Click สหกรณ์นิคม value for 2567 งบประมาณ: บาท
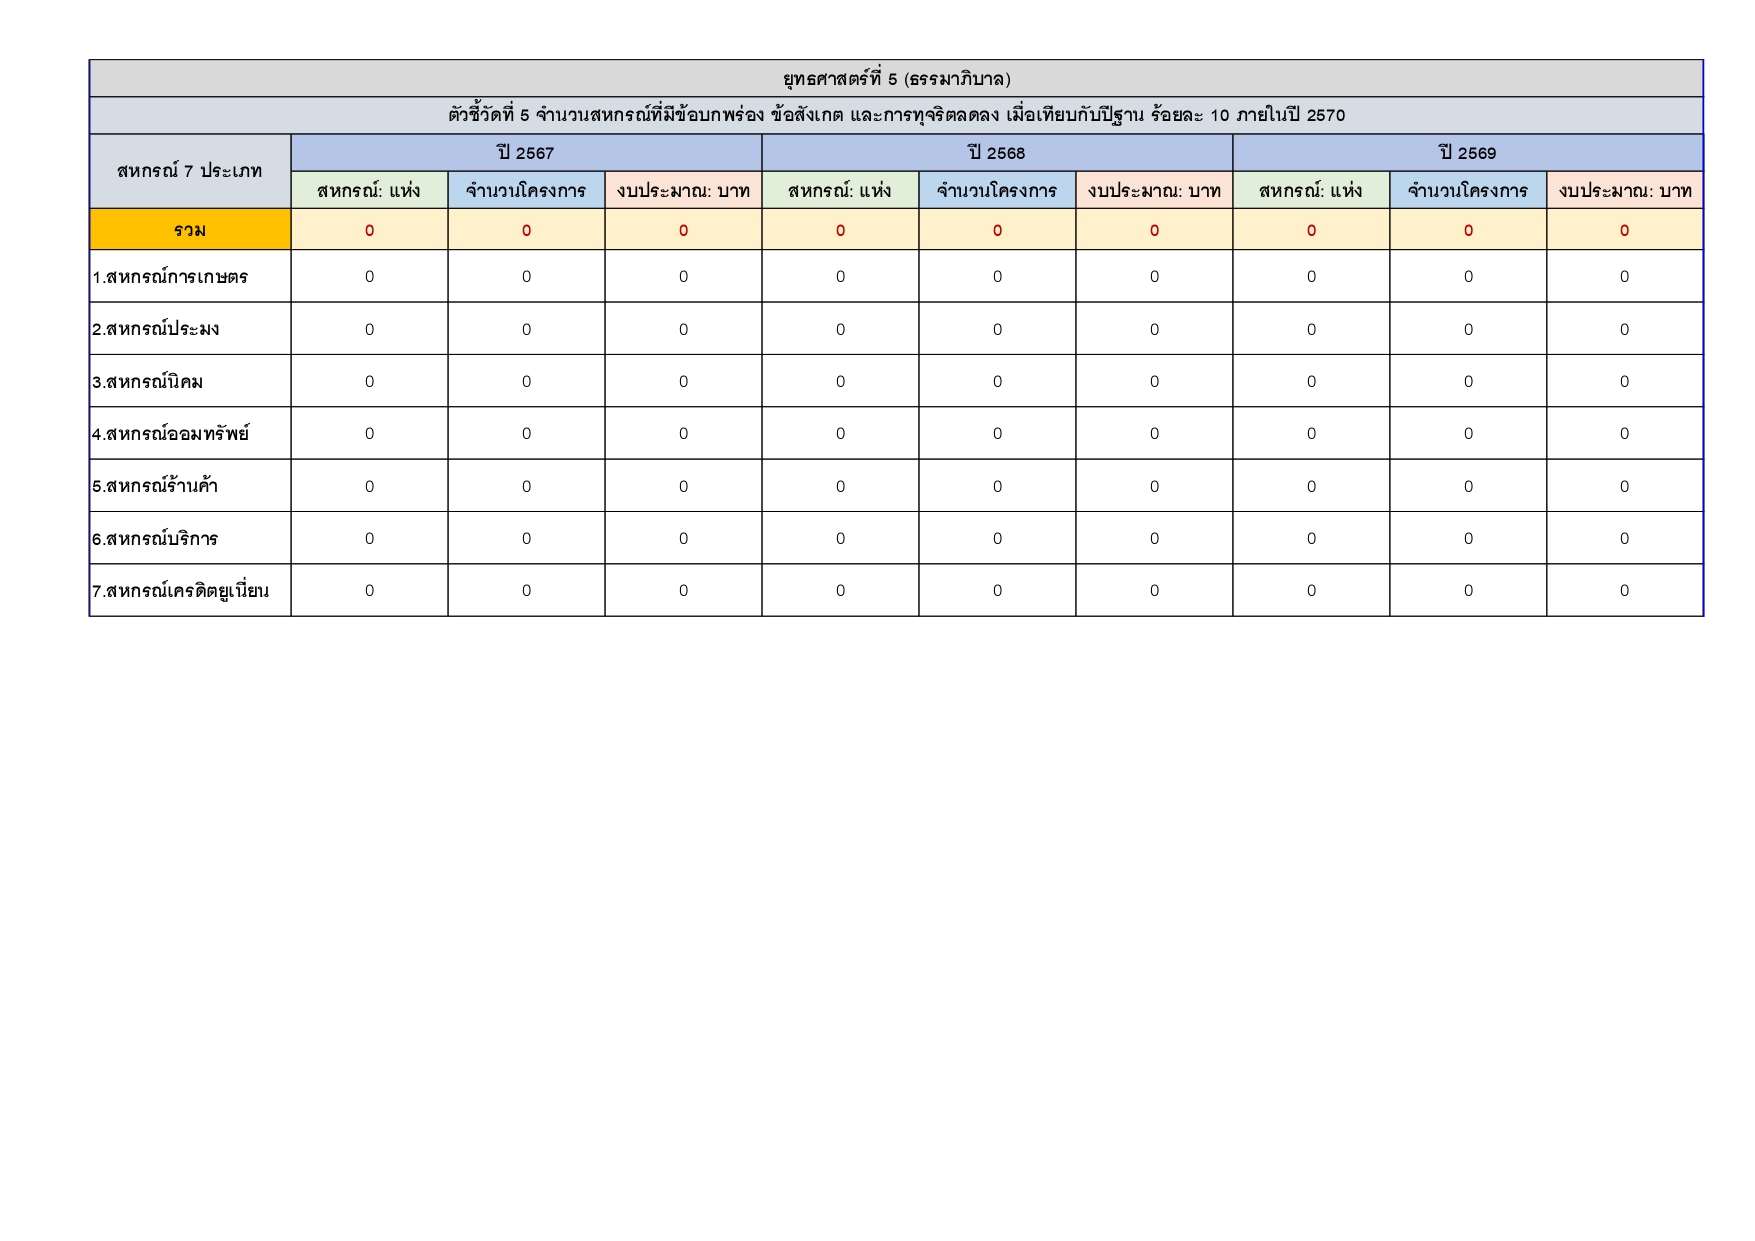 click(x=683, y=381)
